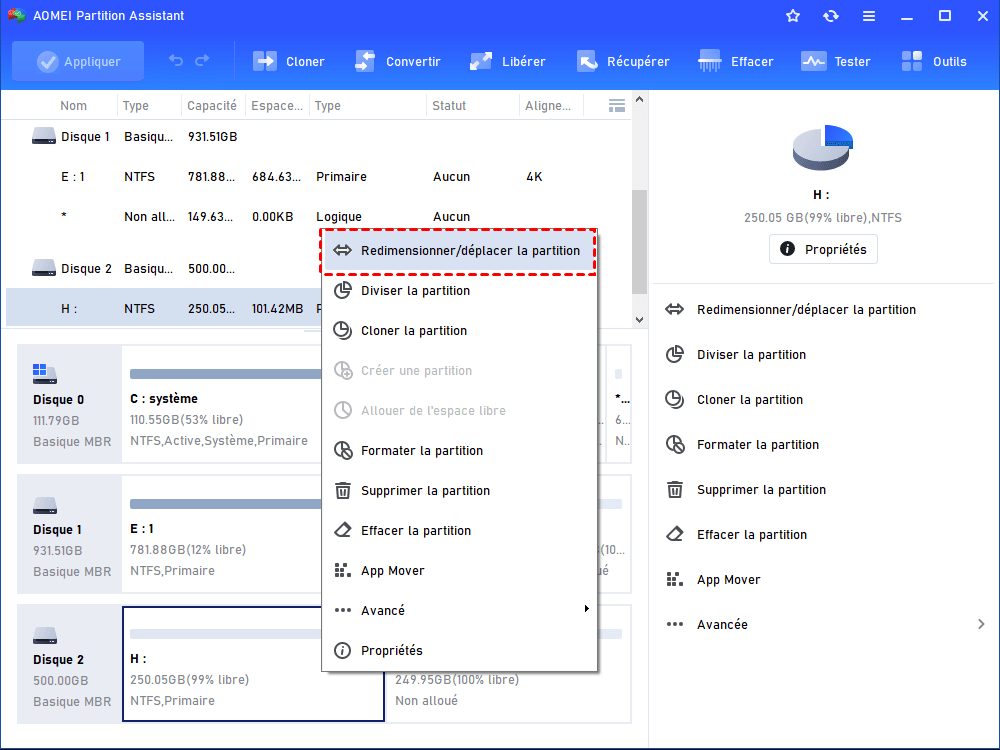
Task: Select C : système partition block
Action: 222,404
